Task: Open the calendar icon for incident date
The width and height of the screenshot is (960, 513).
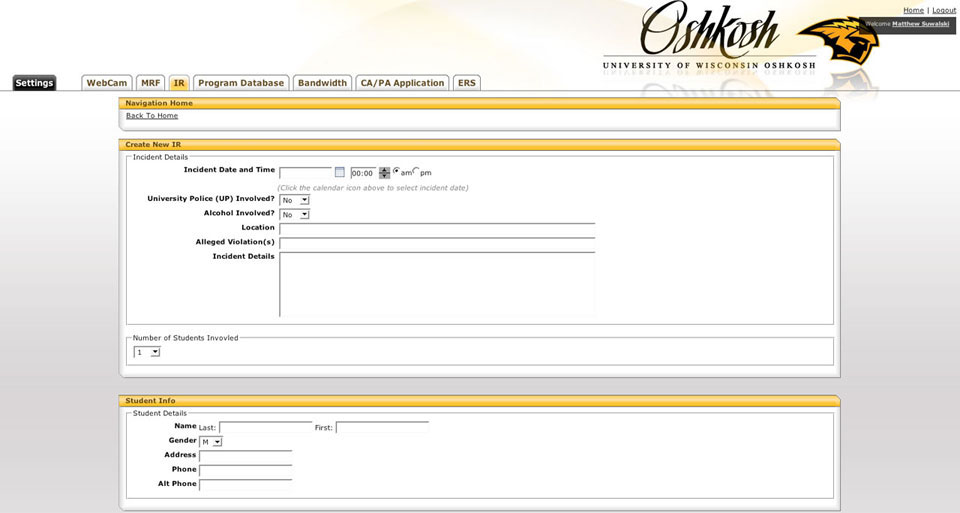Action: (340, 173)
